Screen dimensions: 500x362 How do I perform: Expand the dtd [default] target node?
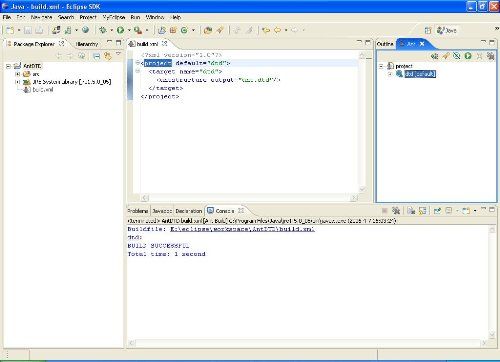coord(390,74)
